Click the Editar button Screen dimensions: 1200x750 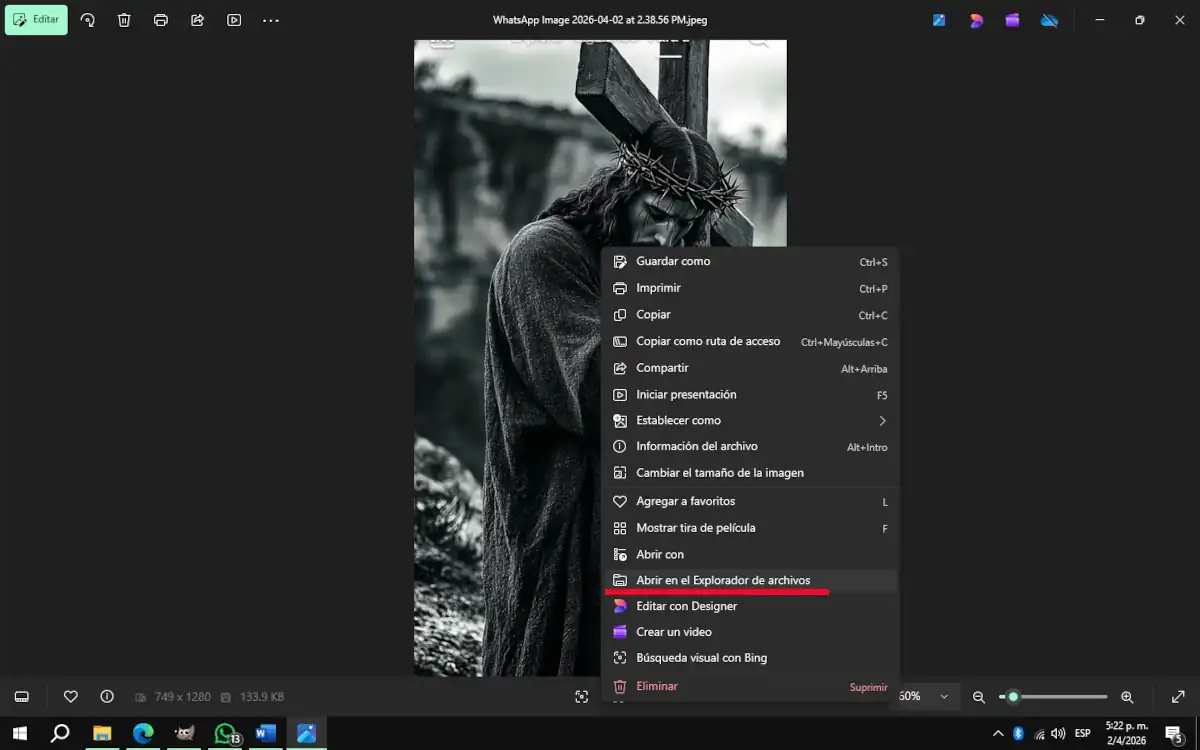click(x=36, y=20)
